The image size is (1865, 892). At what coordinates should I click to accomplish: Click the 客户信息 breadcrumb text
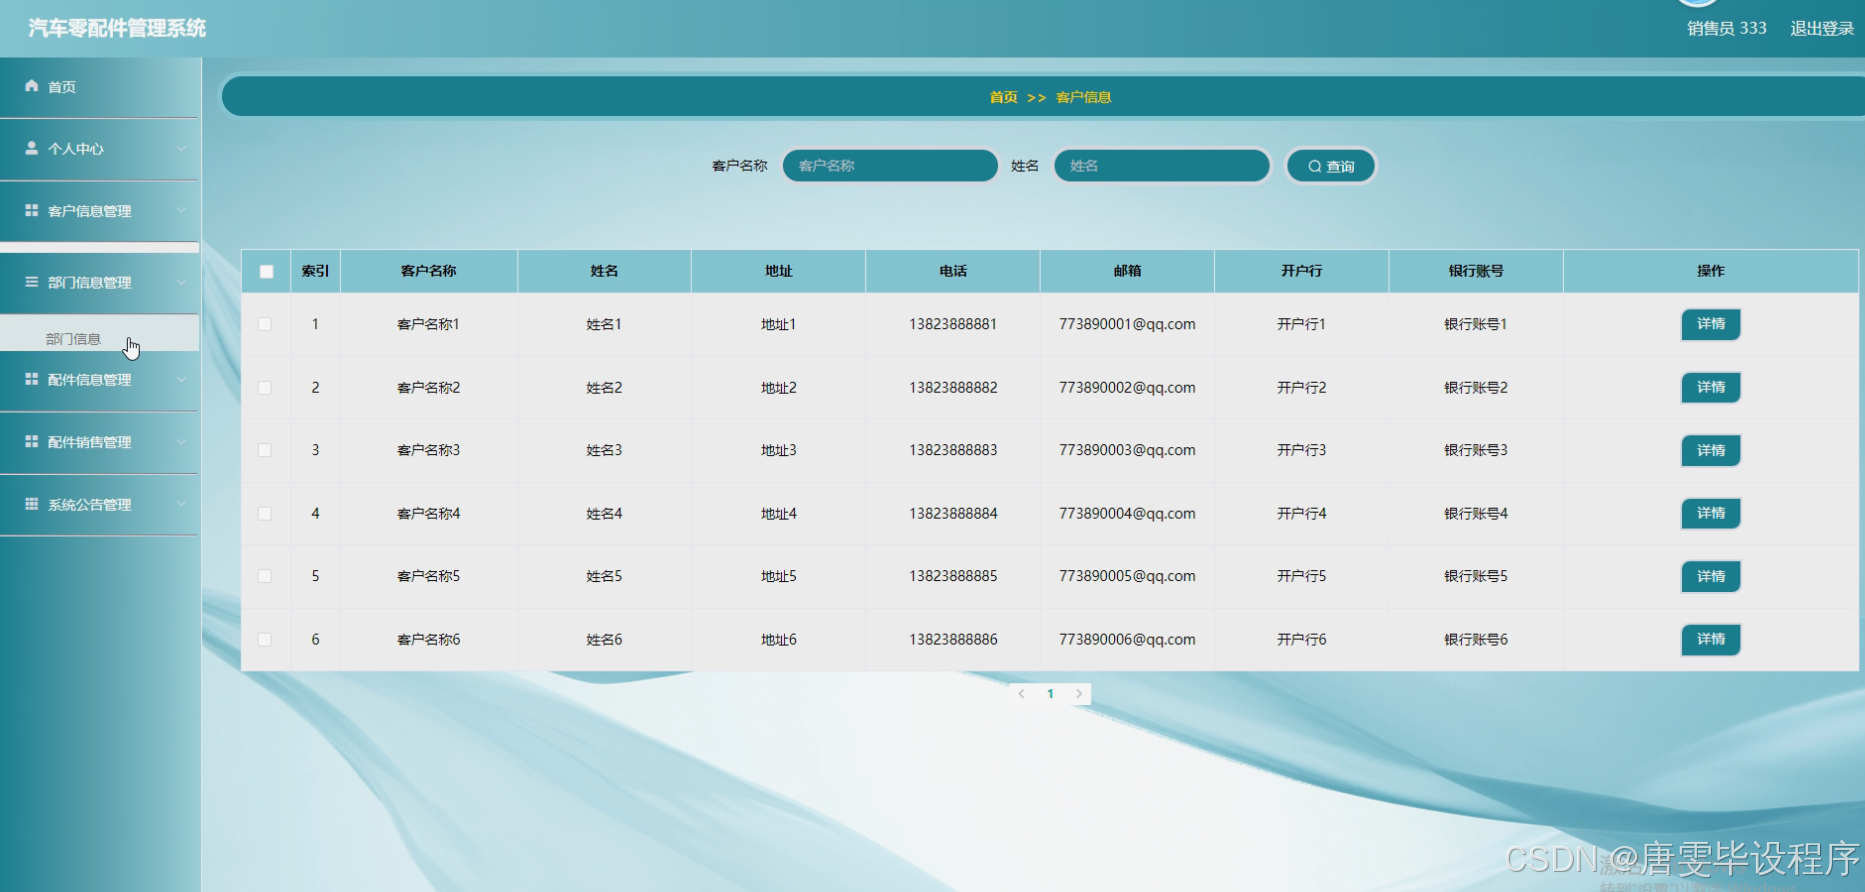point(1084,97)
